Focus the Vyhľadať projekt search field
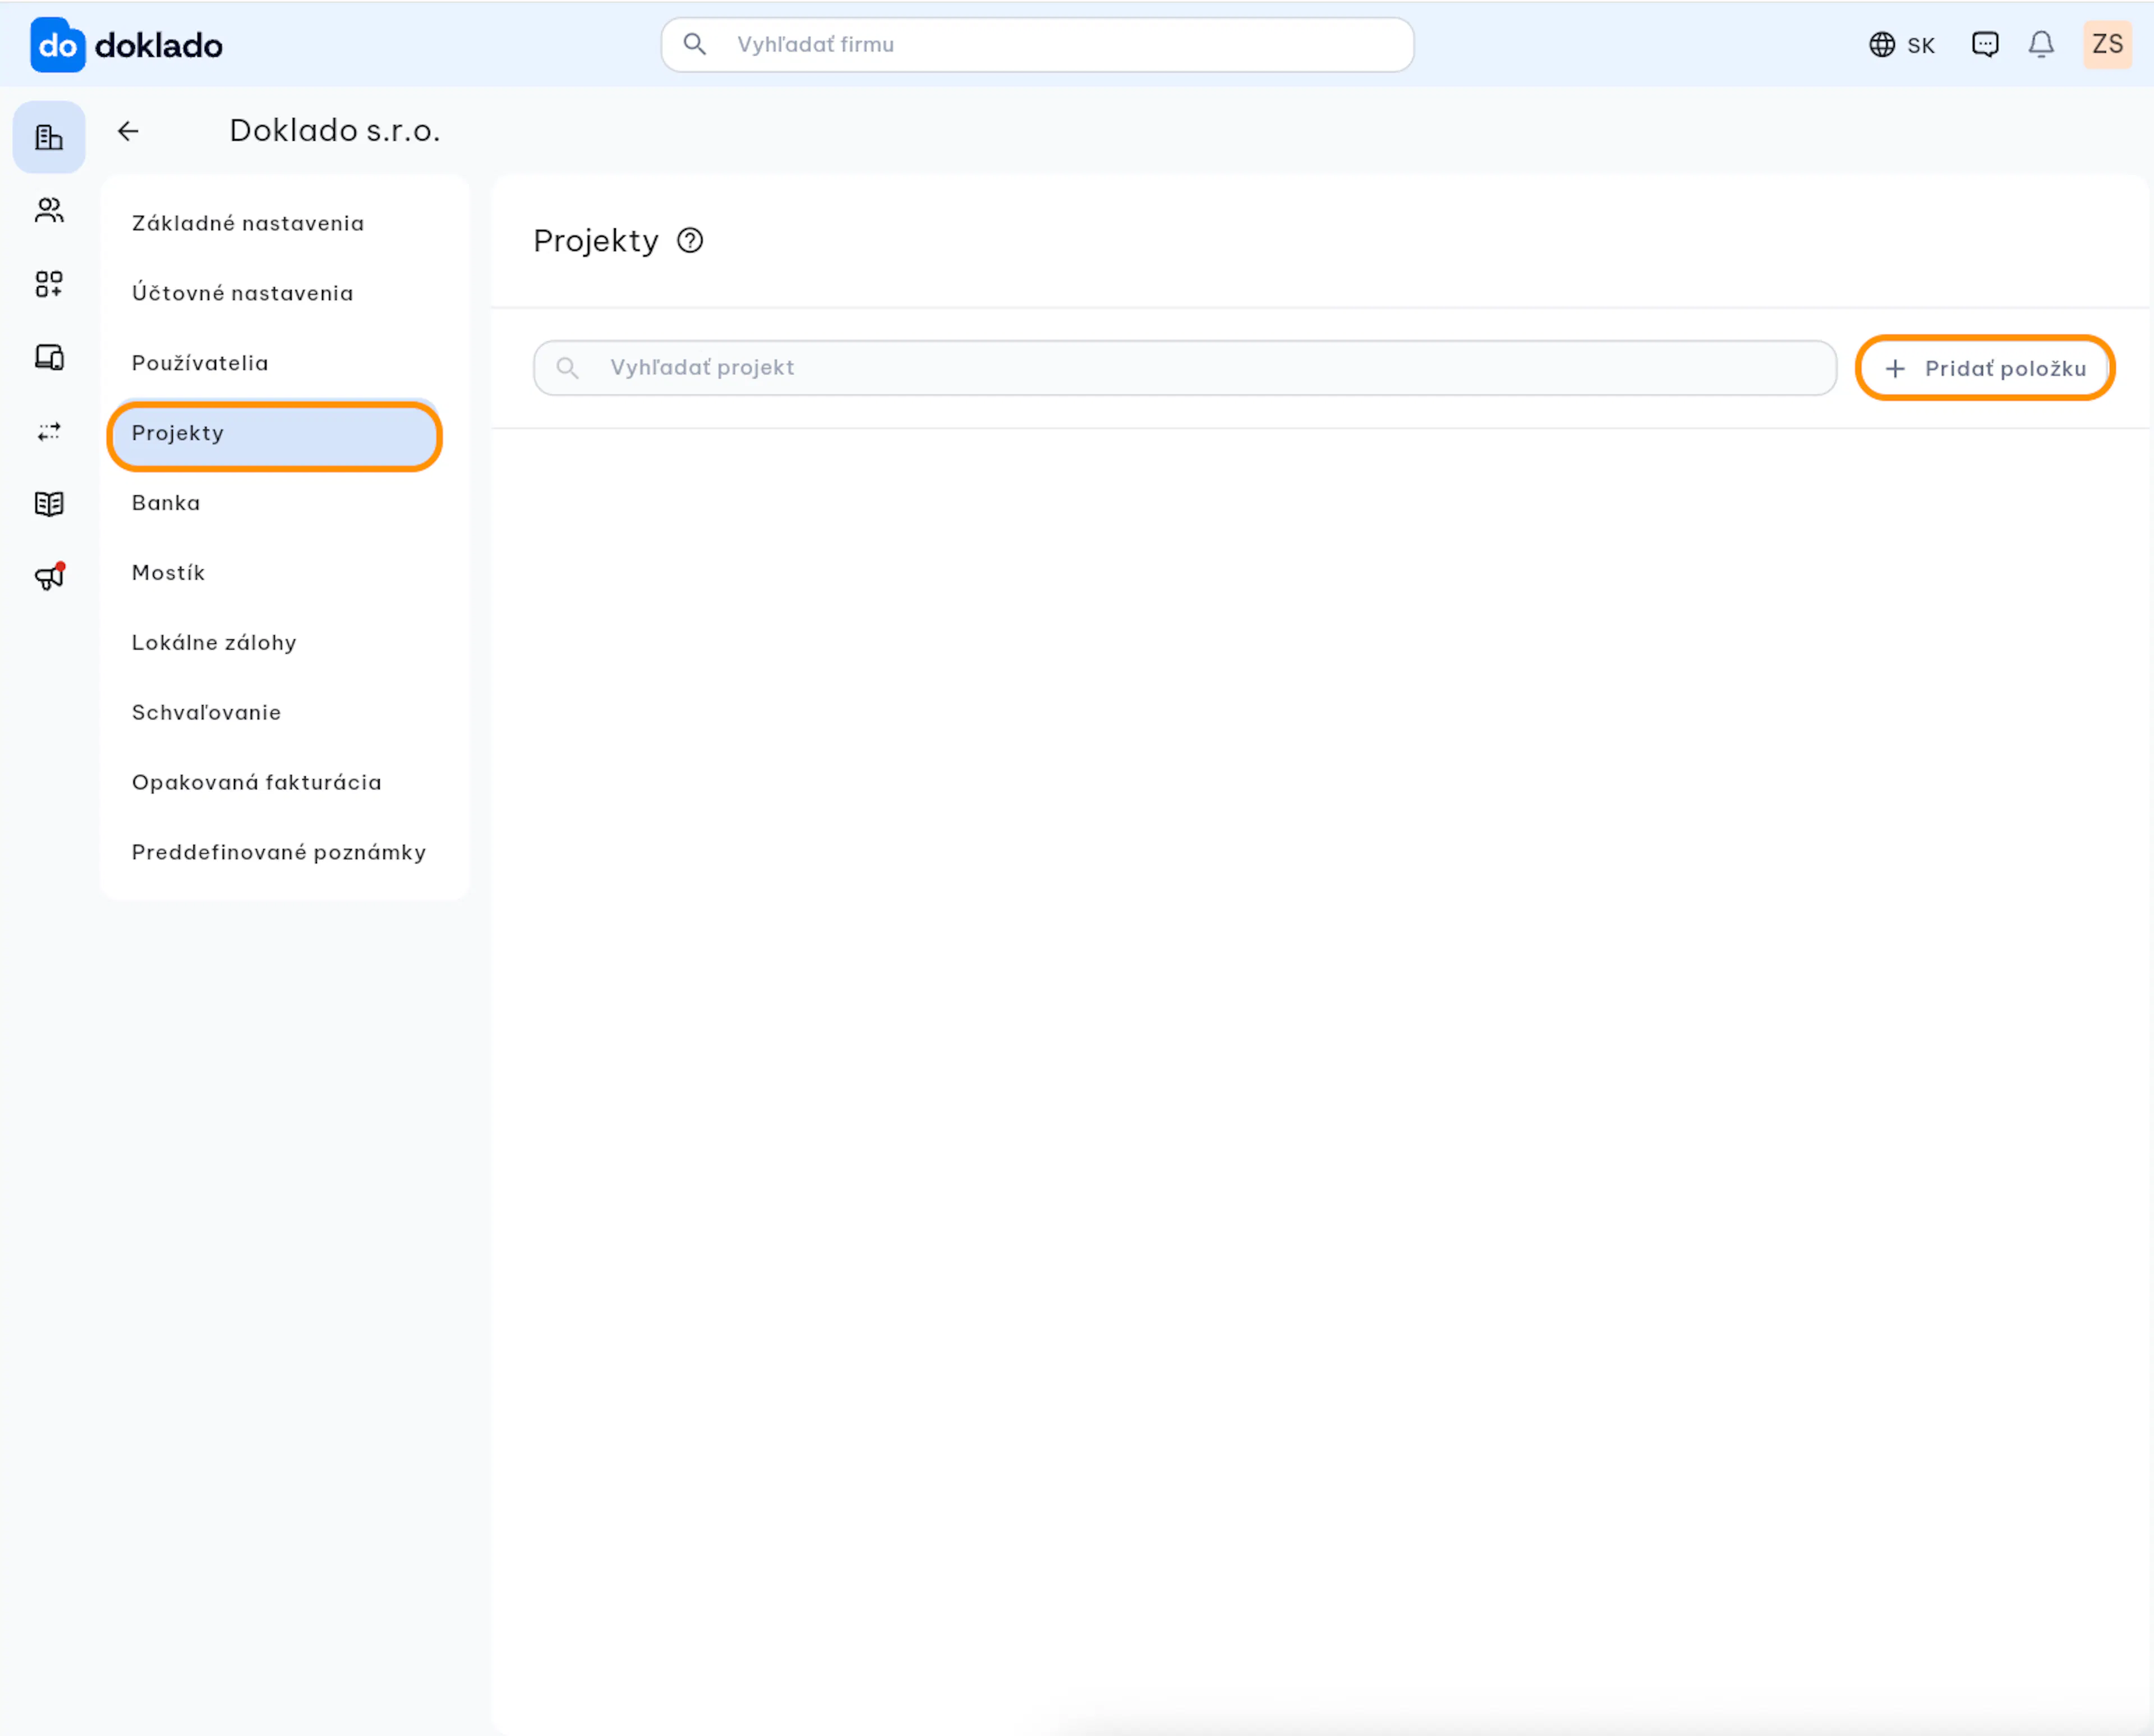Screen dimensions: 2154x1736 tap(1185, 368)
